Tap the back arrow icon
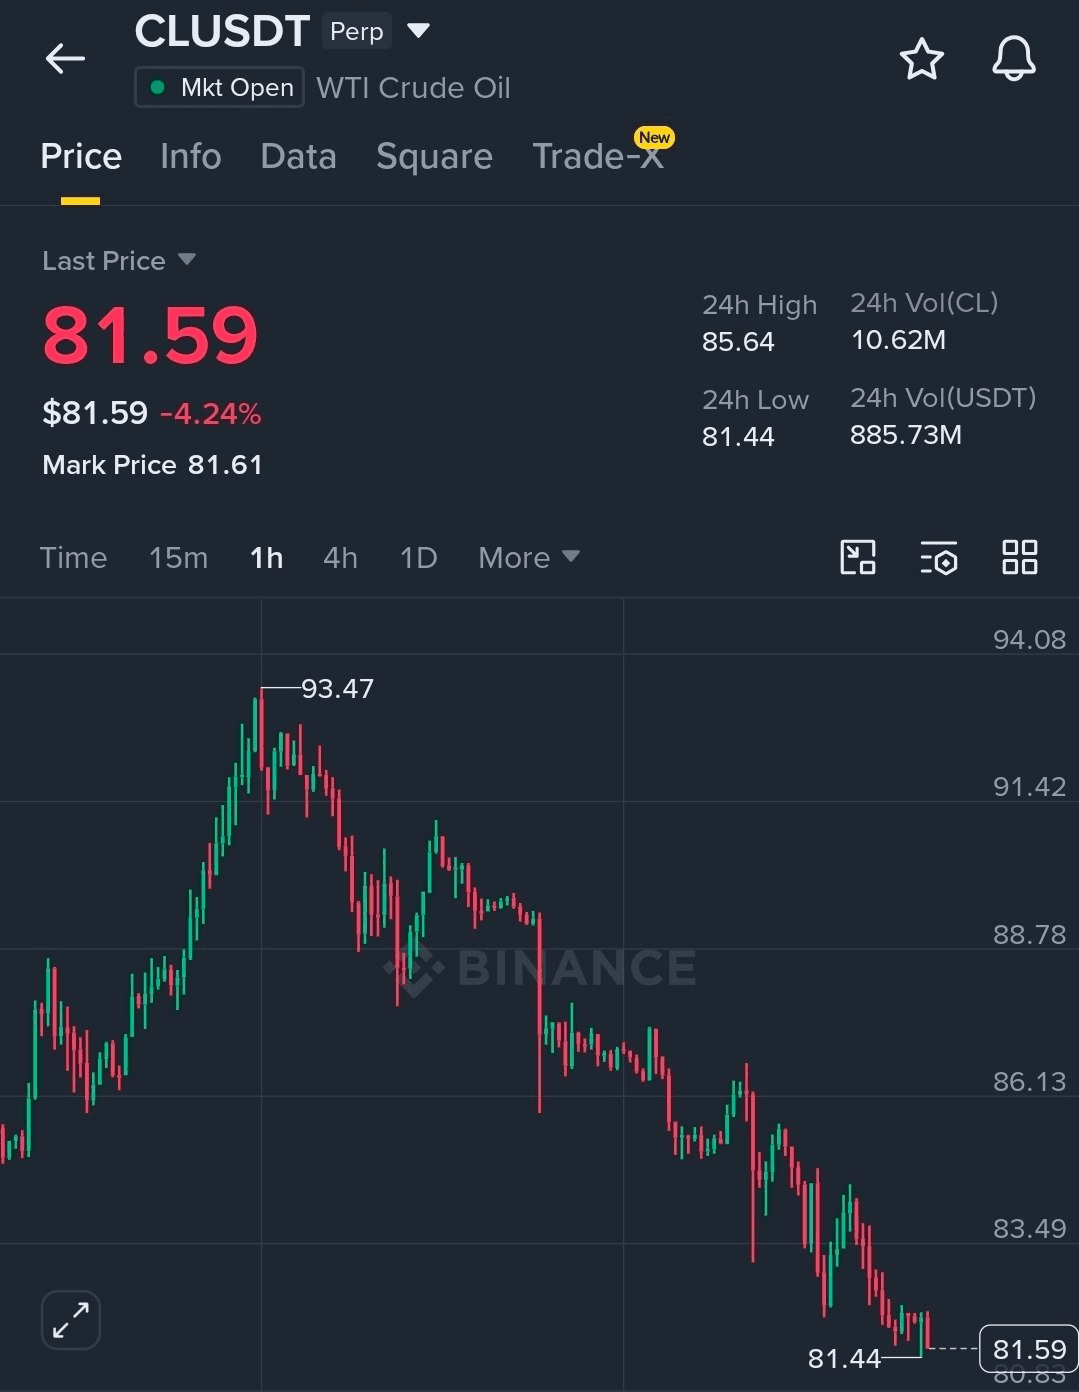The image size is (1079, 1392). 65,59
